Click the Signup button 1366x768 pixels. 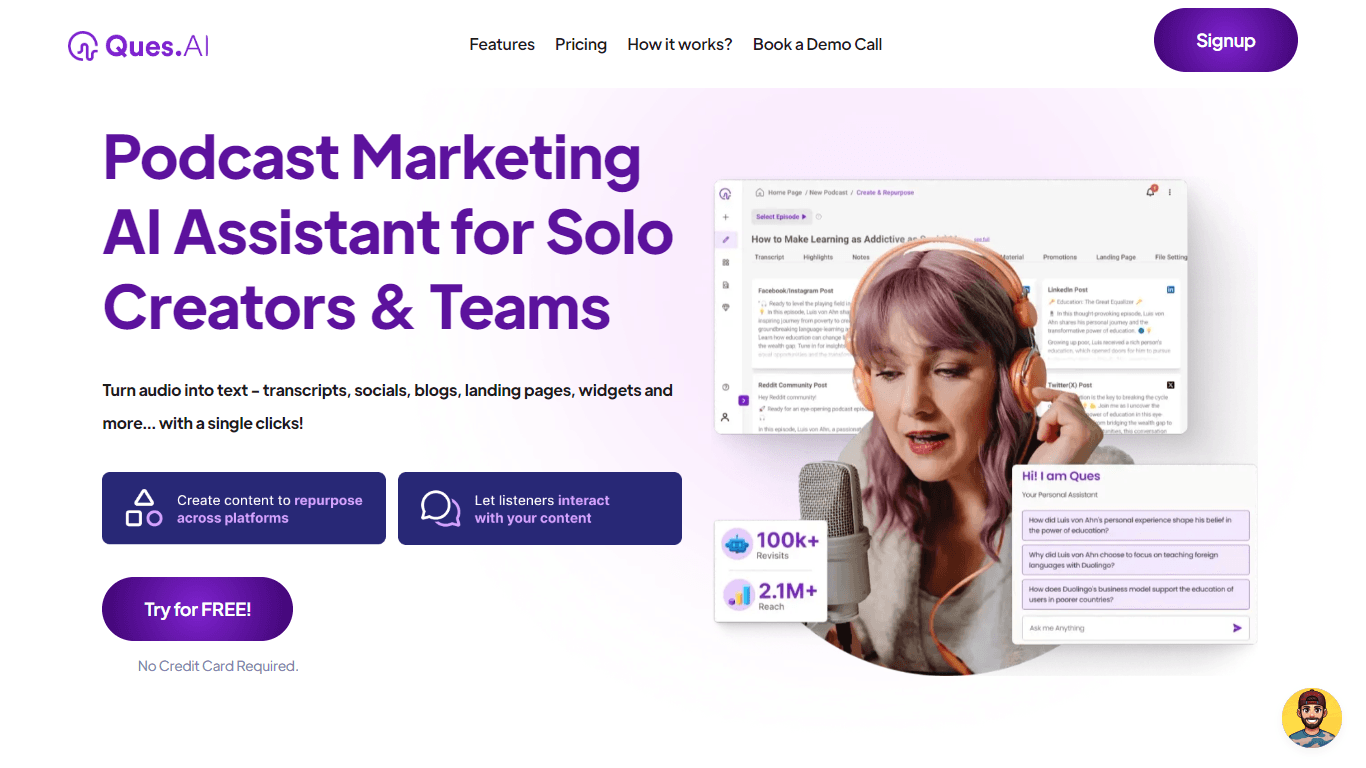tap(1226, 40)
